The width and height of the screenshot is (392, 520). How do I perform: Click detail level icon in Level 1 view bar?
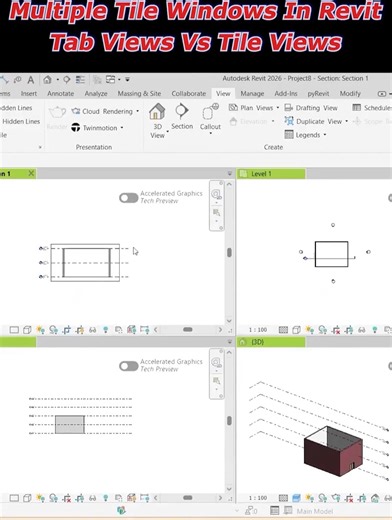(x=283, y=330)
